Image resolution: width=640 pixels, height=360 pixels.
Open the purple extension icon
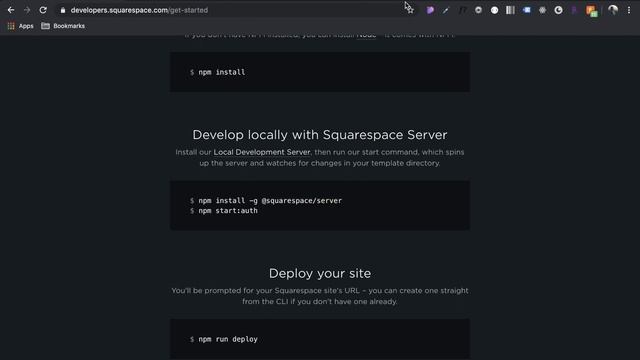(x=430, y=10)
